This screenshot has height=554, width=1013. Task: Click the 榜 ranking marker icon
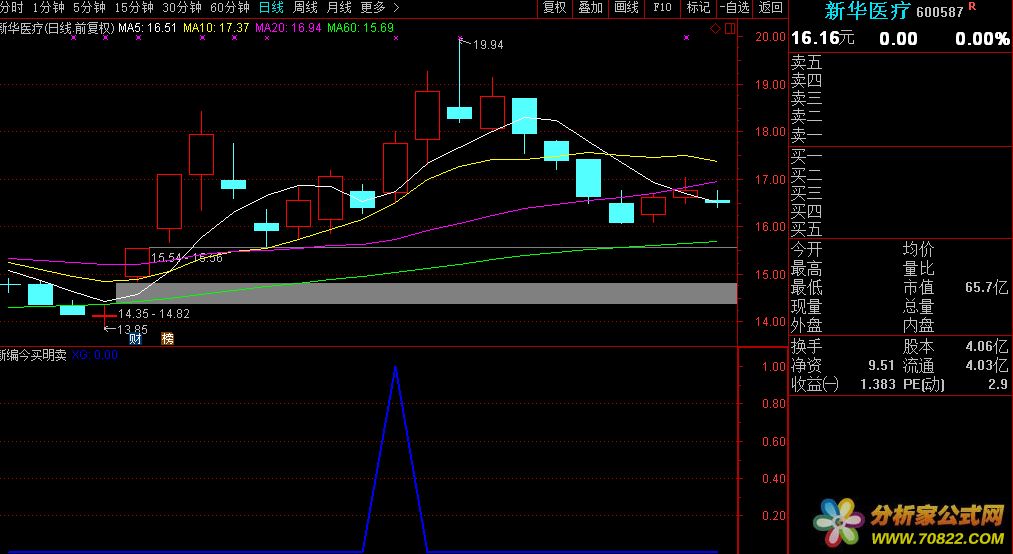(167, 338)
